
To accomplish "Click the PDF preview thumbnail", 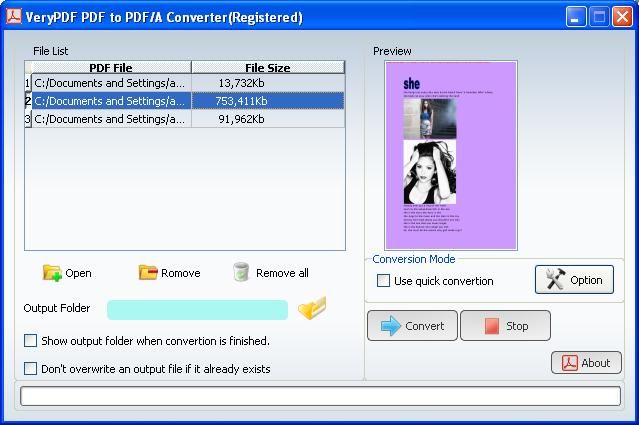I will click(451, 155).
